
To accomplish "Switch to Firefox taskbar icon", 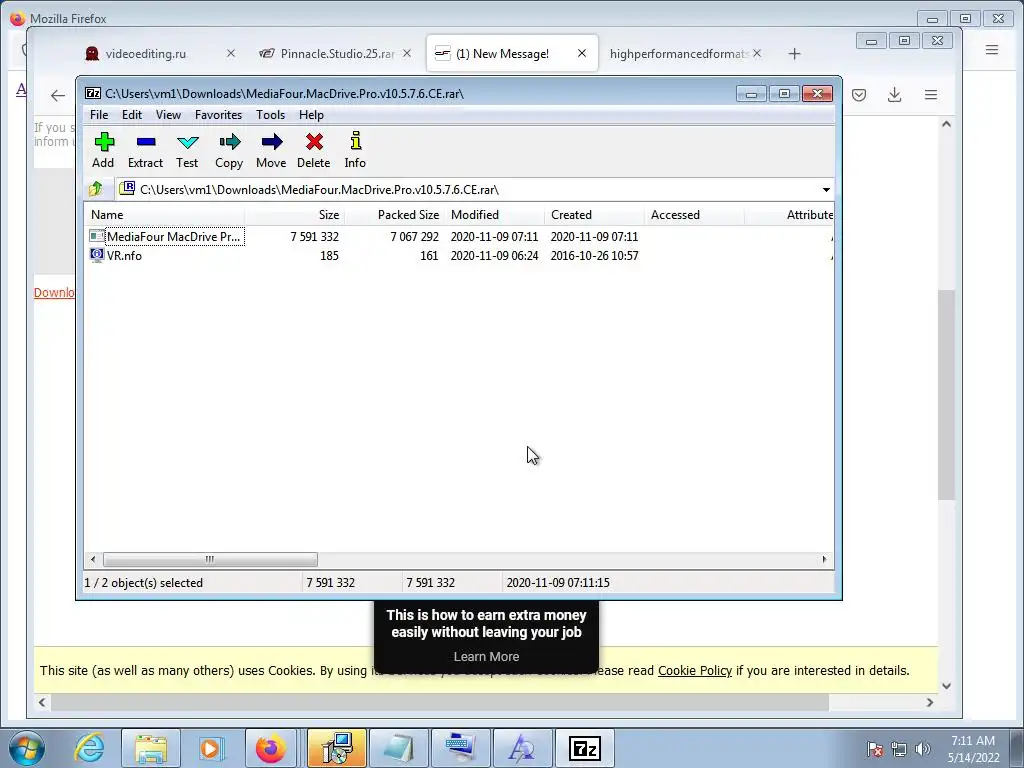I will (270, 748).
